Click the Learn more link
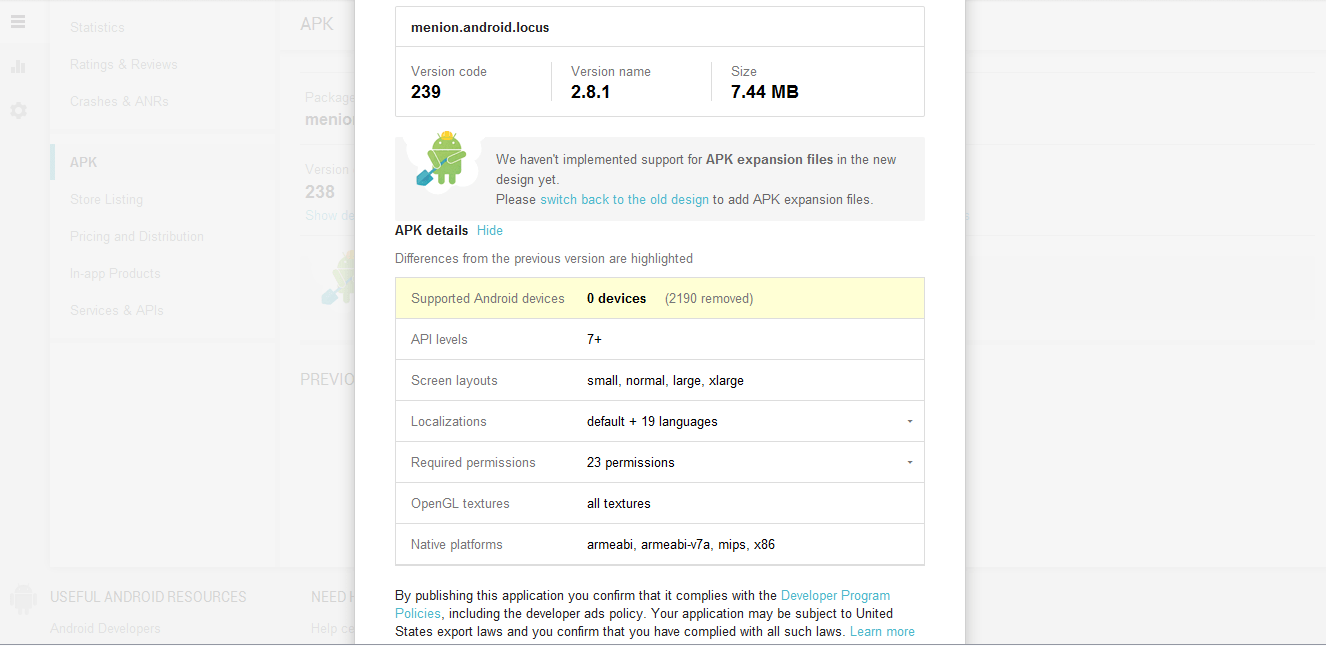This screenshot has width=1326, height=646. click(882, 632)
